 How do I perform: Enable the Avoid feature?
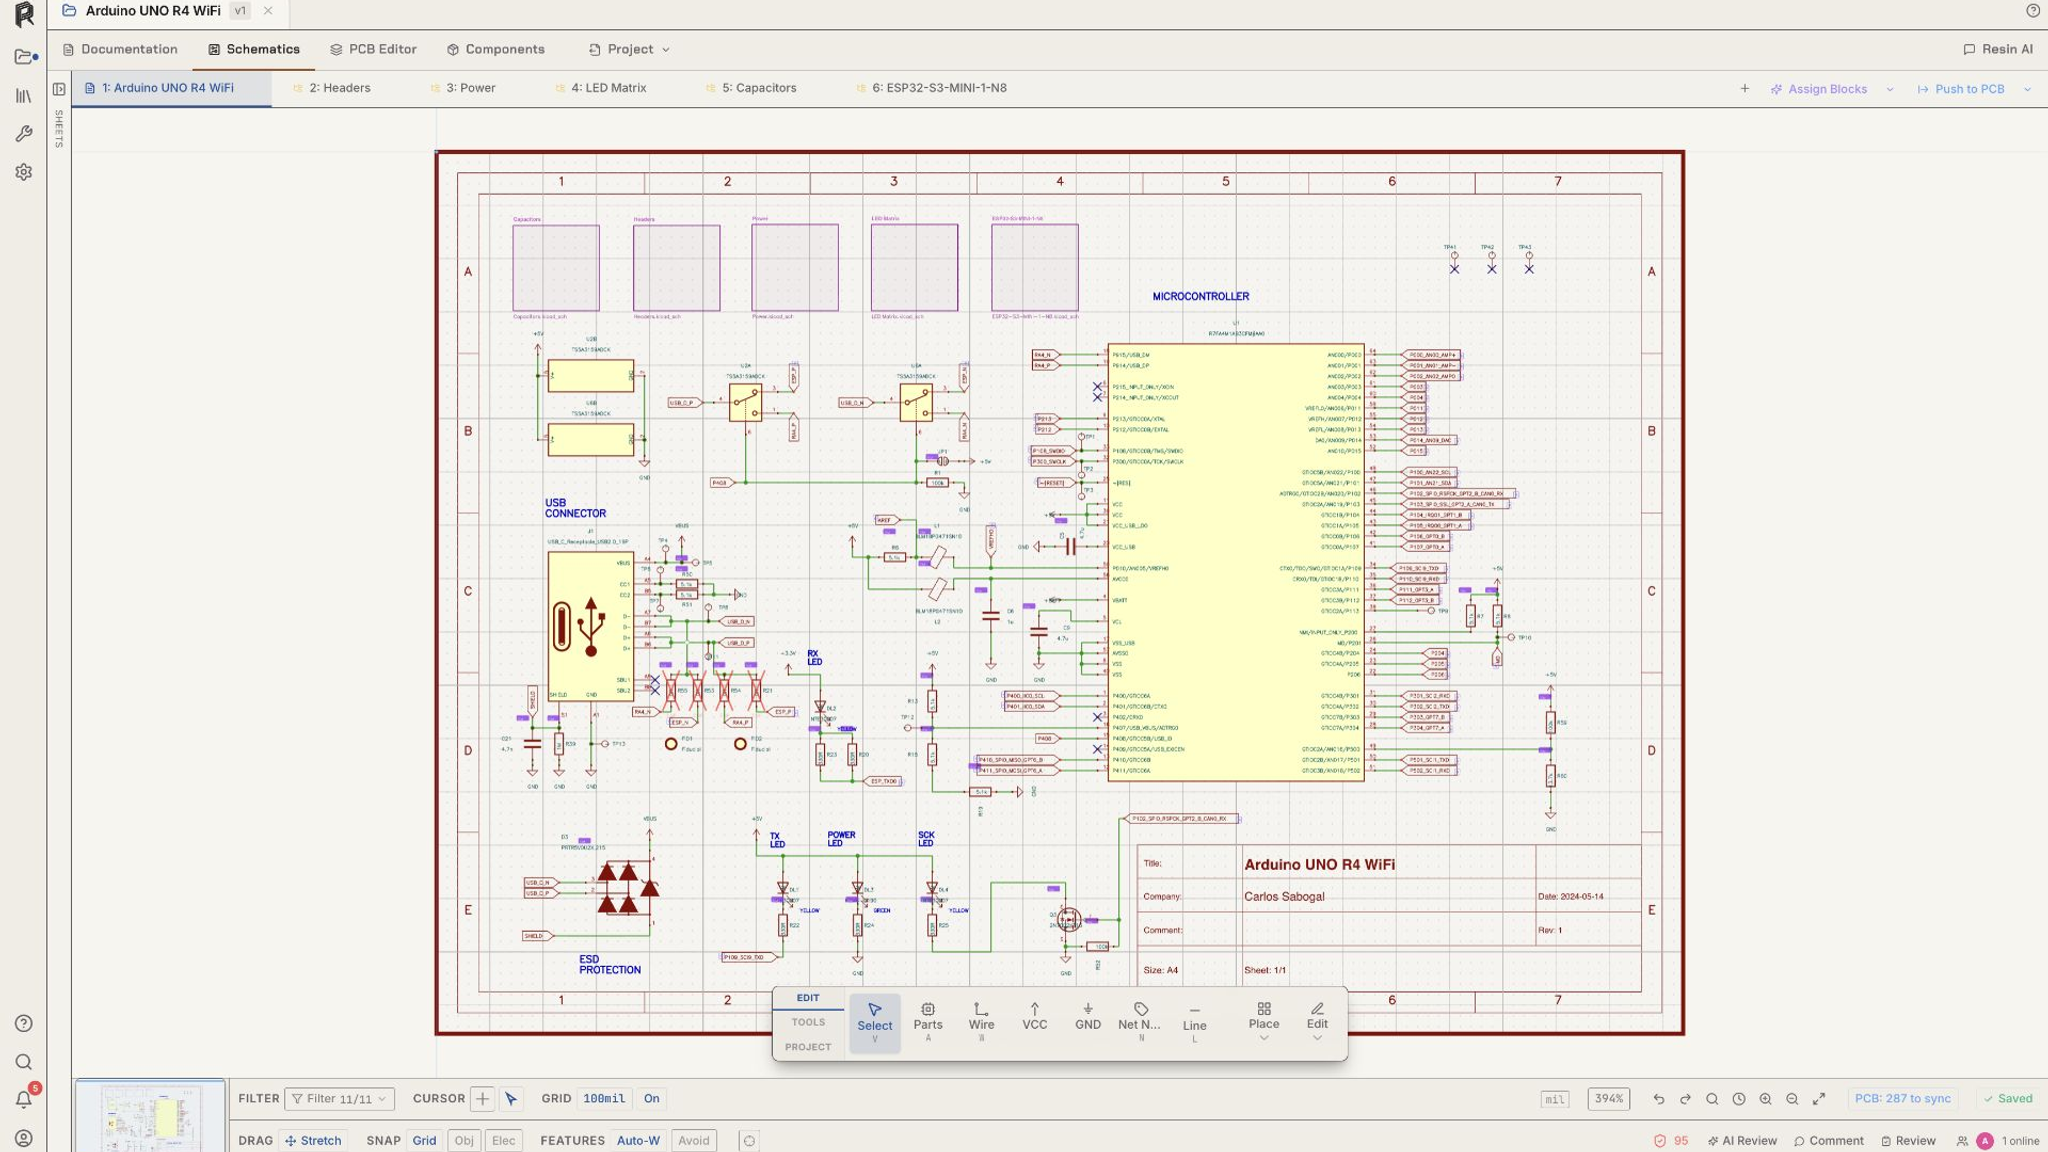693,1141
